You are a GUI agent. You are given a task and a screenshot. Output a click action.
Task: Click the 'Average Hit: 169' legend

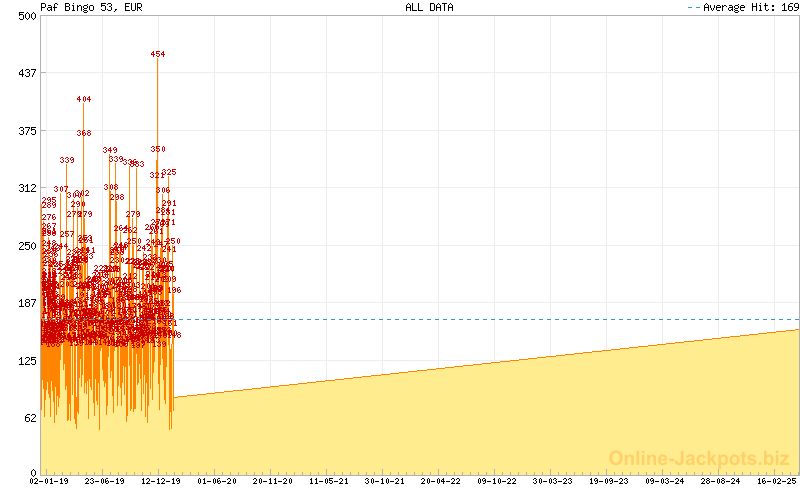740,7
